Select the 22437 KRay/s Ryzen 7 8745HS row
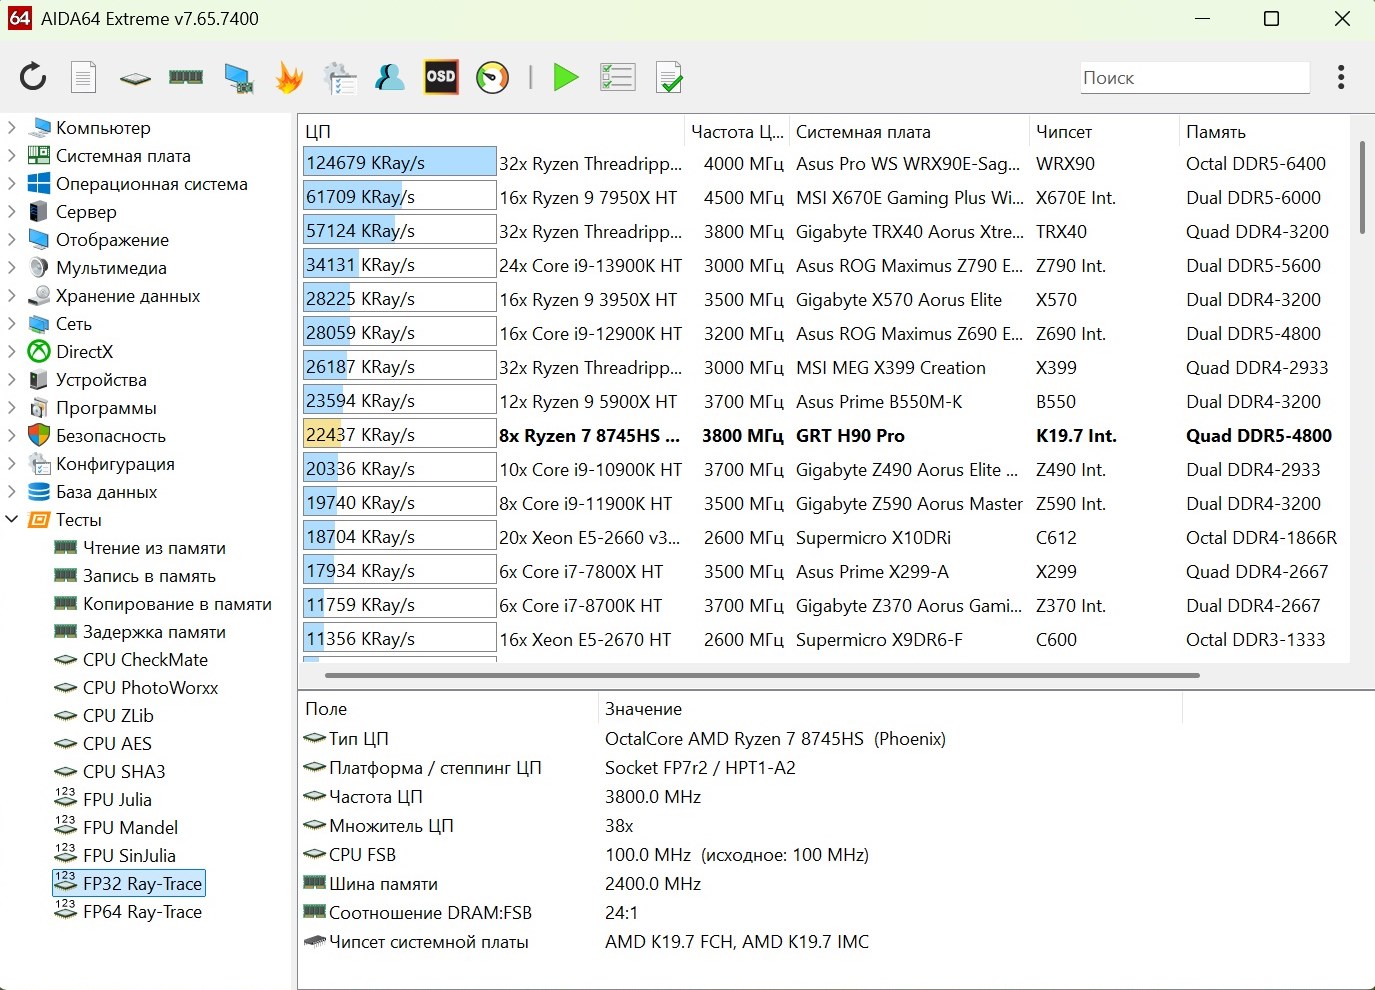 point(590,436)
